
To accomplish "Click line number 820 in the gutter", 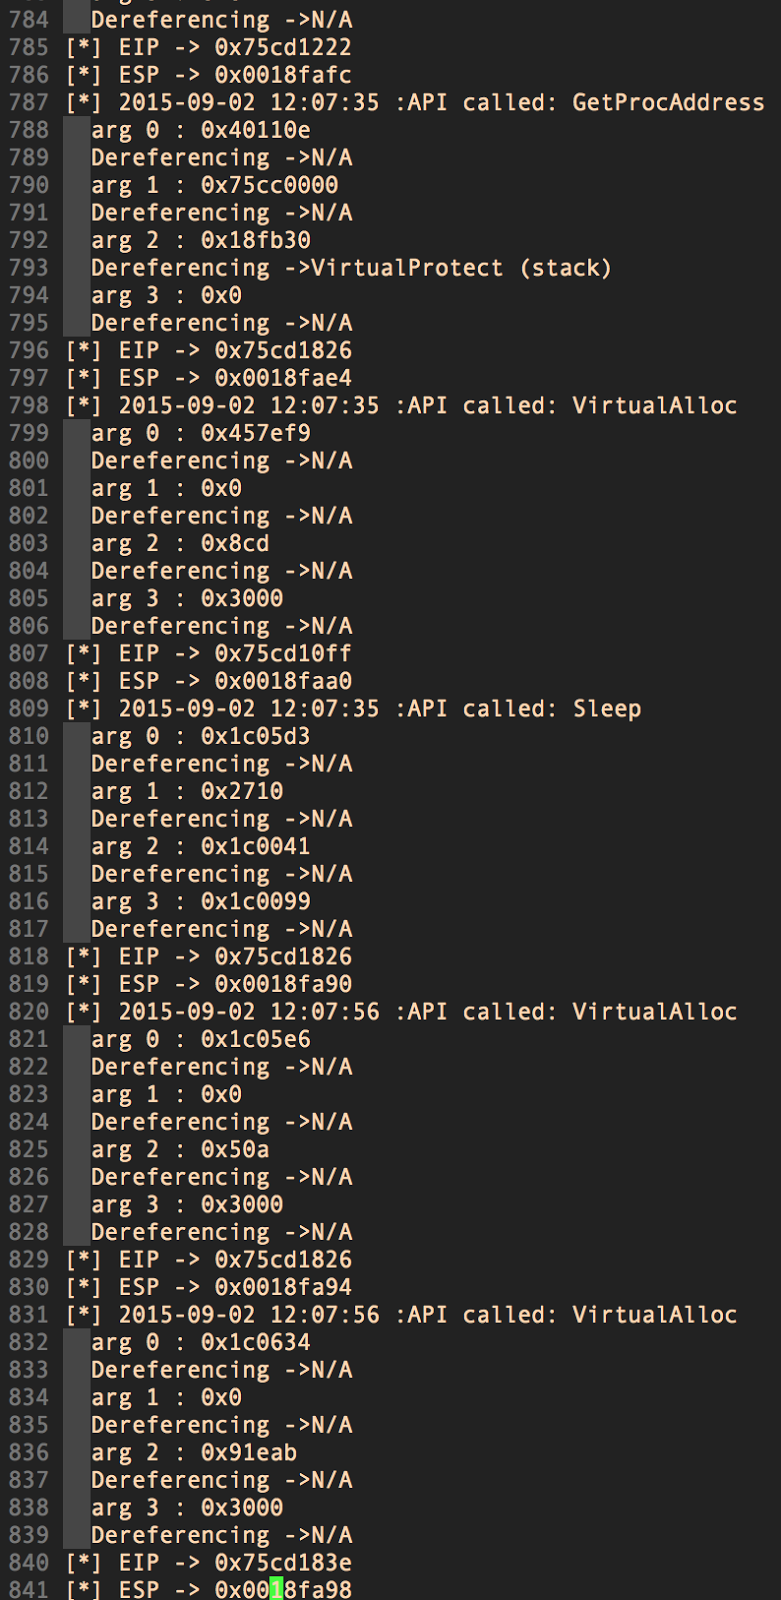I will [x=28, y=1012].
